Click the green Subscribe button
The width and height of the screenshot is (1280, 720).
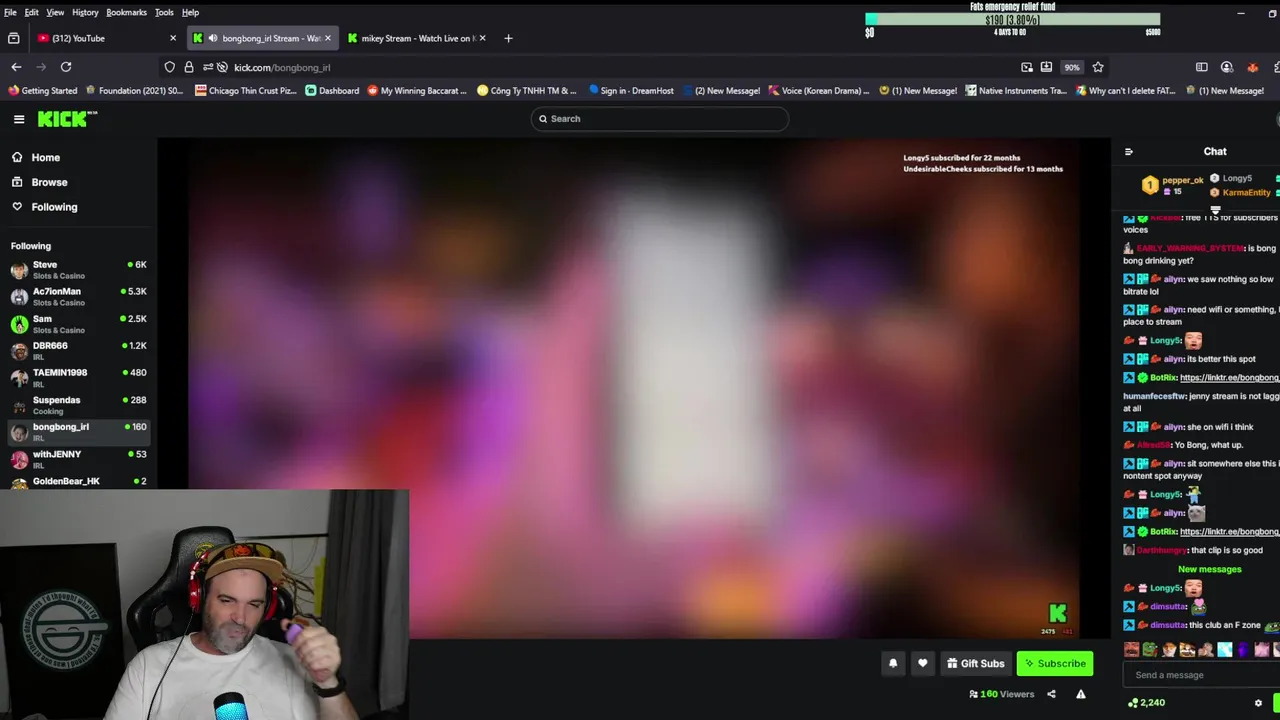click(x=1055, y=663)
